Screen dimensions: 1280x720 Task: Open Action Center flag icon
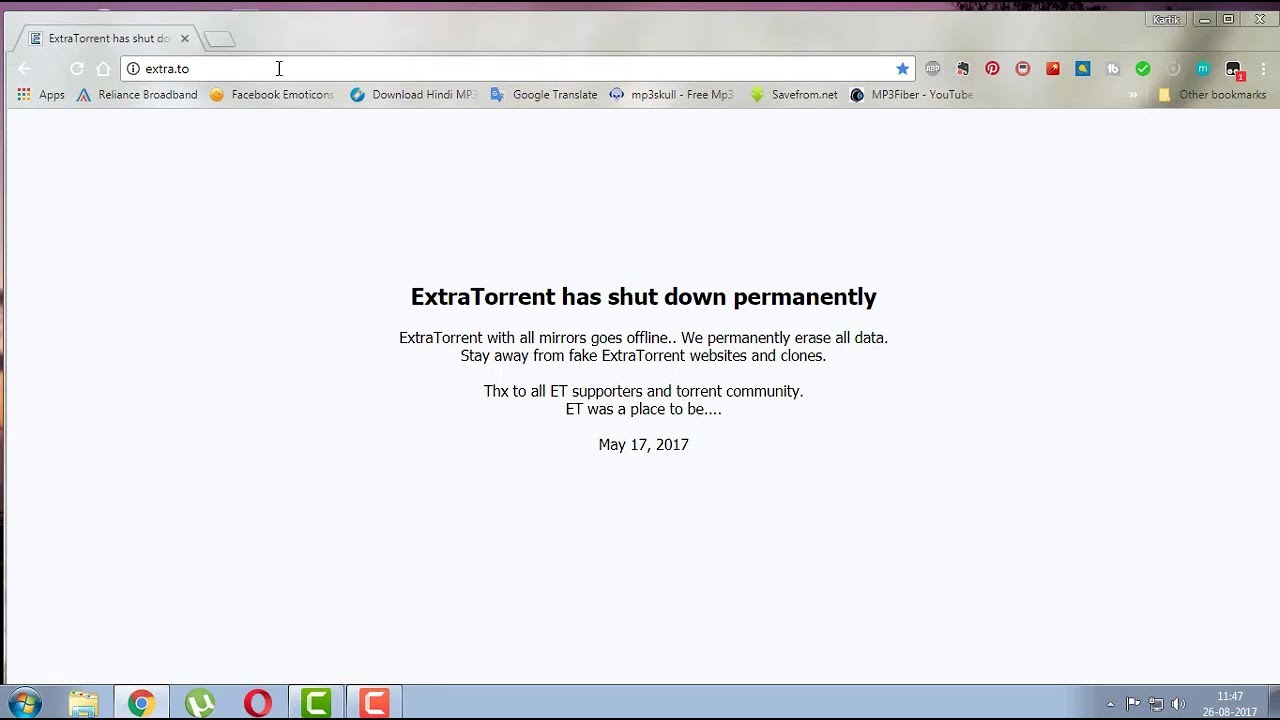tap(1133, 704)
